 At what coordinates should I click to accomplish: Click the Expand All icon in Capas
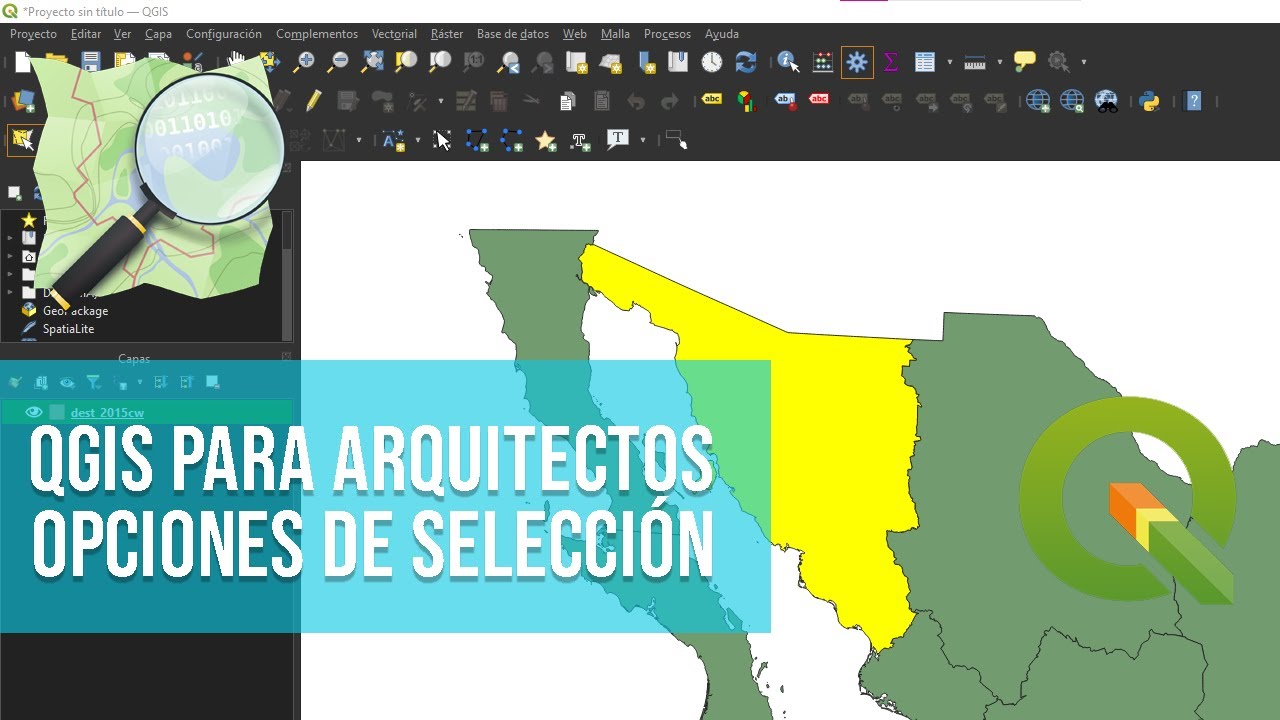click(x=160, y=382)
